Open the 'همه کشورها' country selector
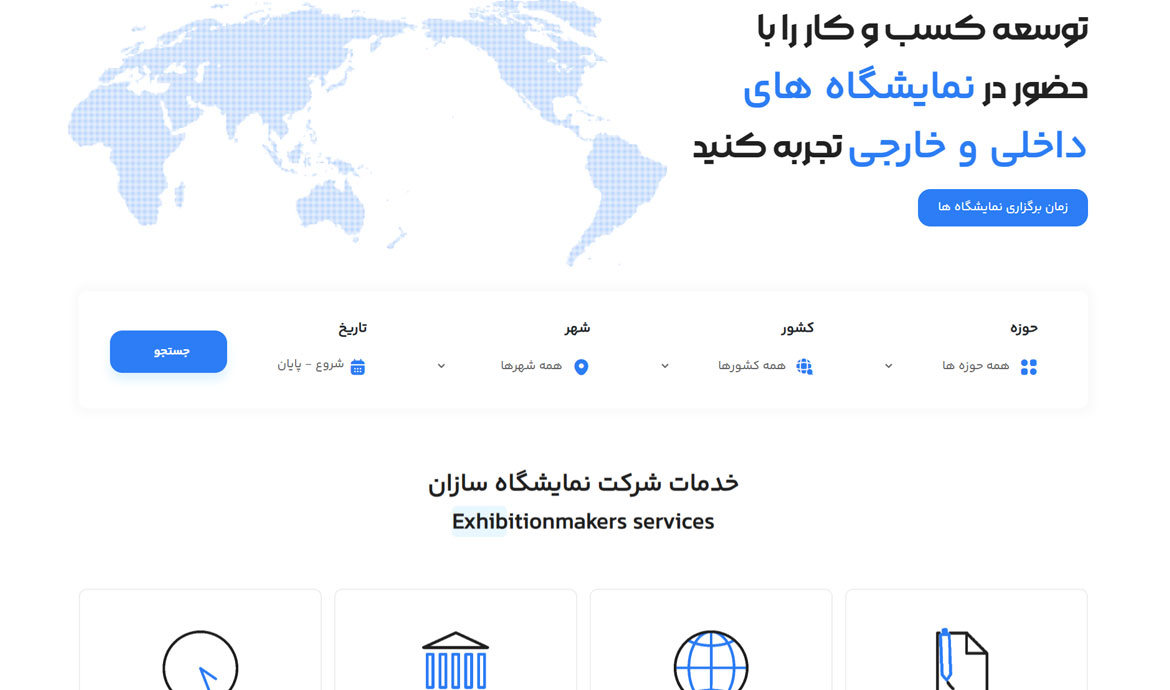Image resolution: width=1170 pixels, height=690 pixels. [x=751, y=366]
